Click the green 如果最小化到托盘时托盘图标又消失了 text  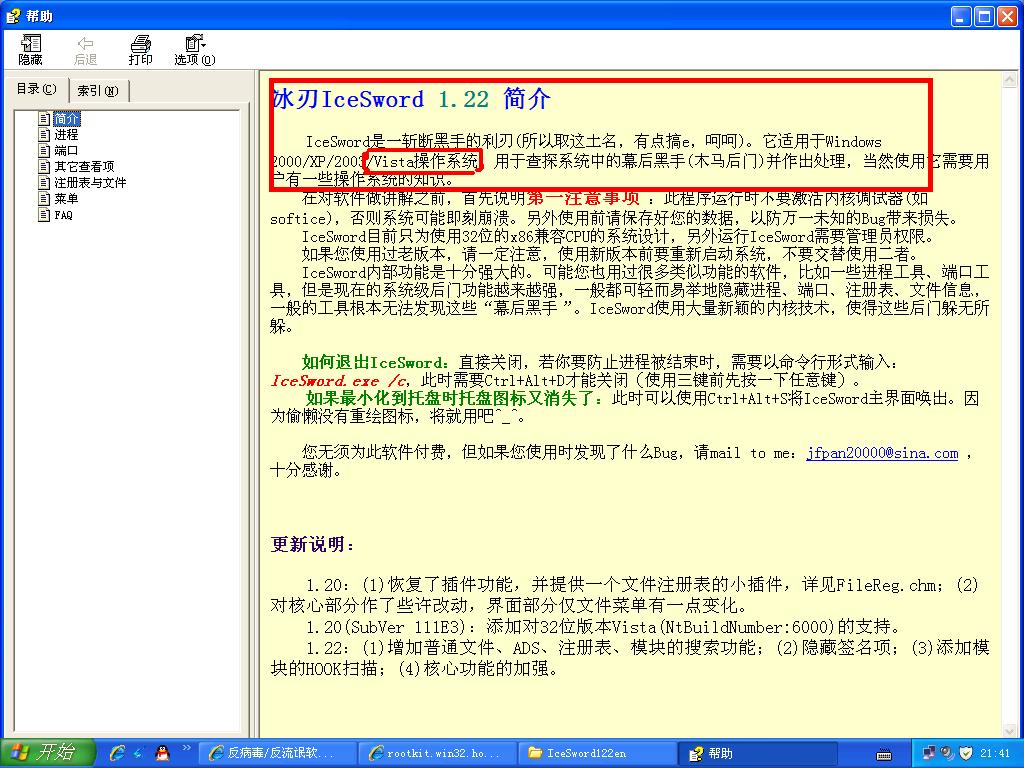455,398
